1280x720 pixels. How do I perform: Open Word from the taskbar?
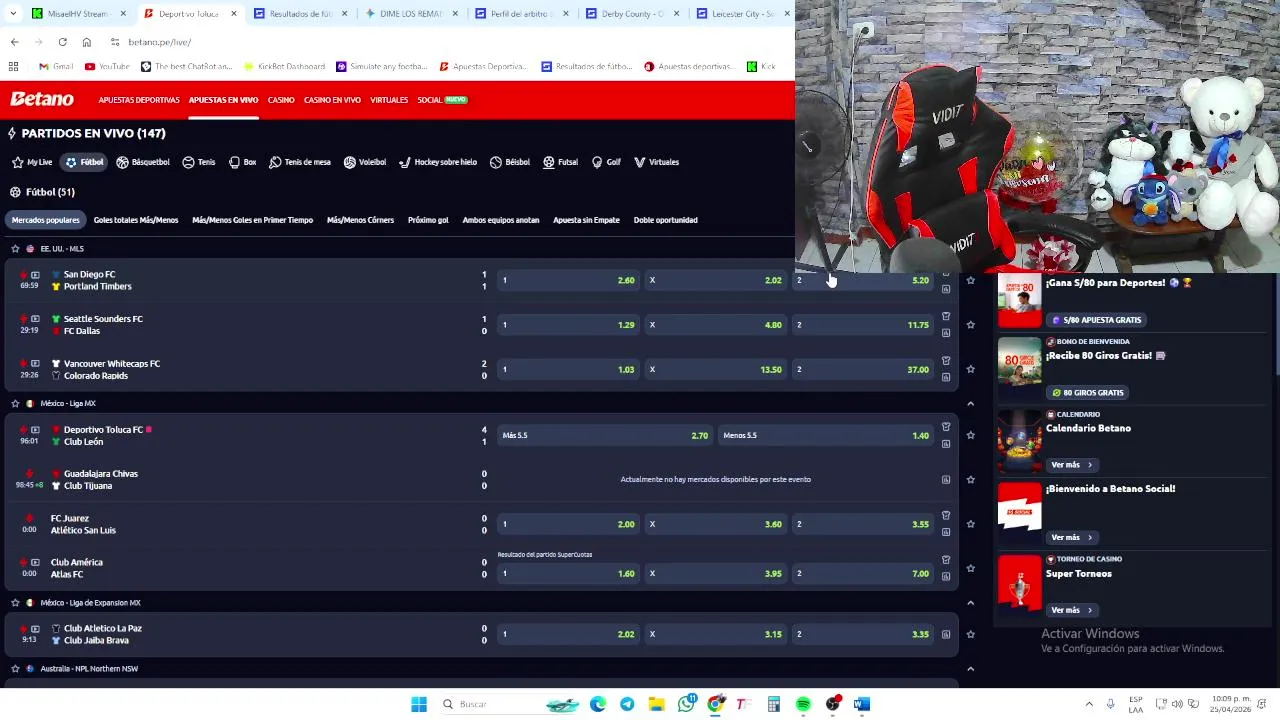pyautogui.click(x=862, y=705)
